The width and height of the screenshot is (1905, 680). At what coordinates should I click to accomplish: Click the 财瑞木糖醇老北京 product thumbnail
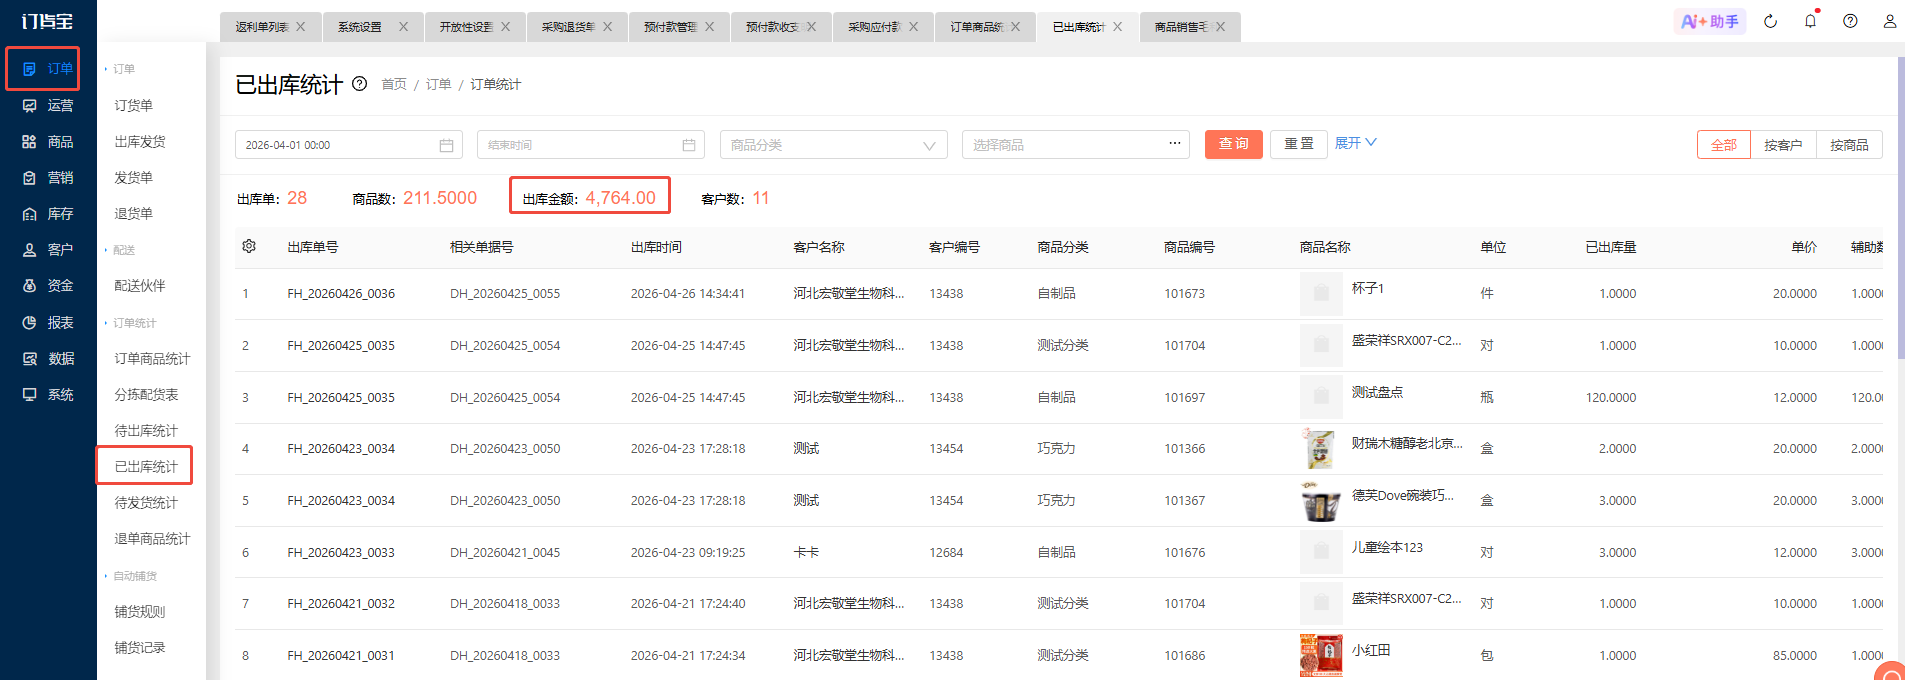1321,449
